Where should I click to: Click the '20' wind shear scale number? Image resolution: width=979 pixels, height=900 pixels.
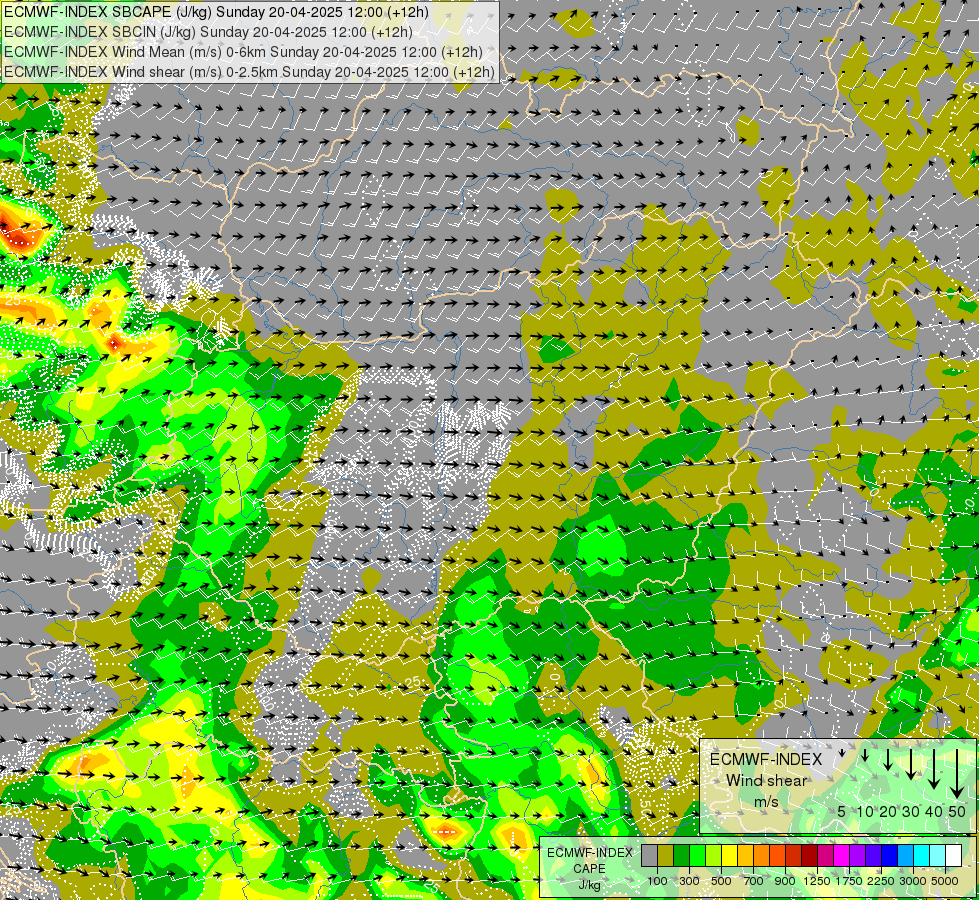[888, 811]
